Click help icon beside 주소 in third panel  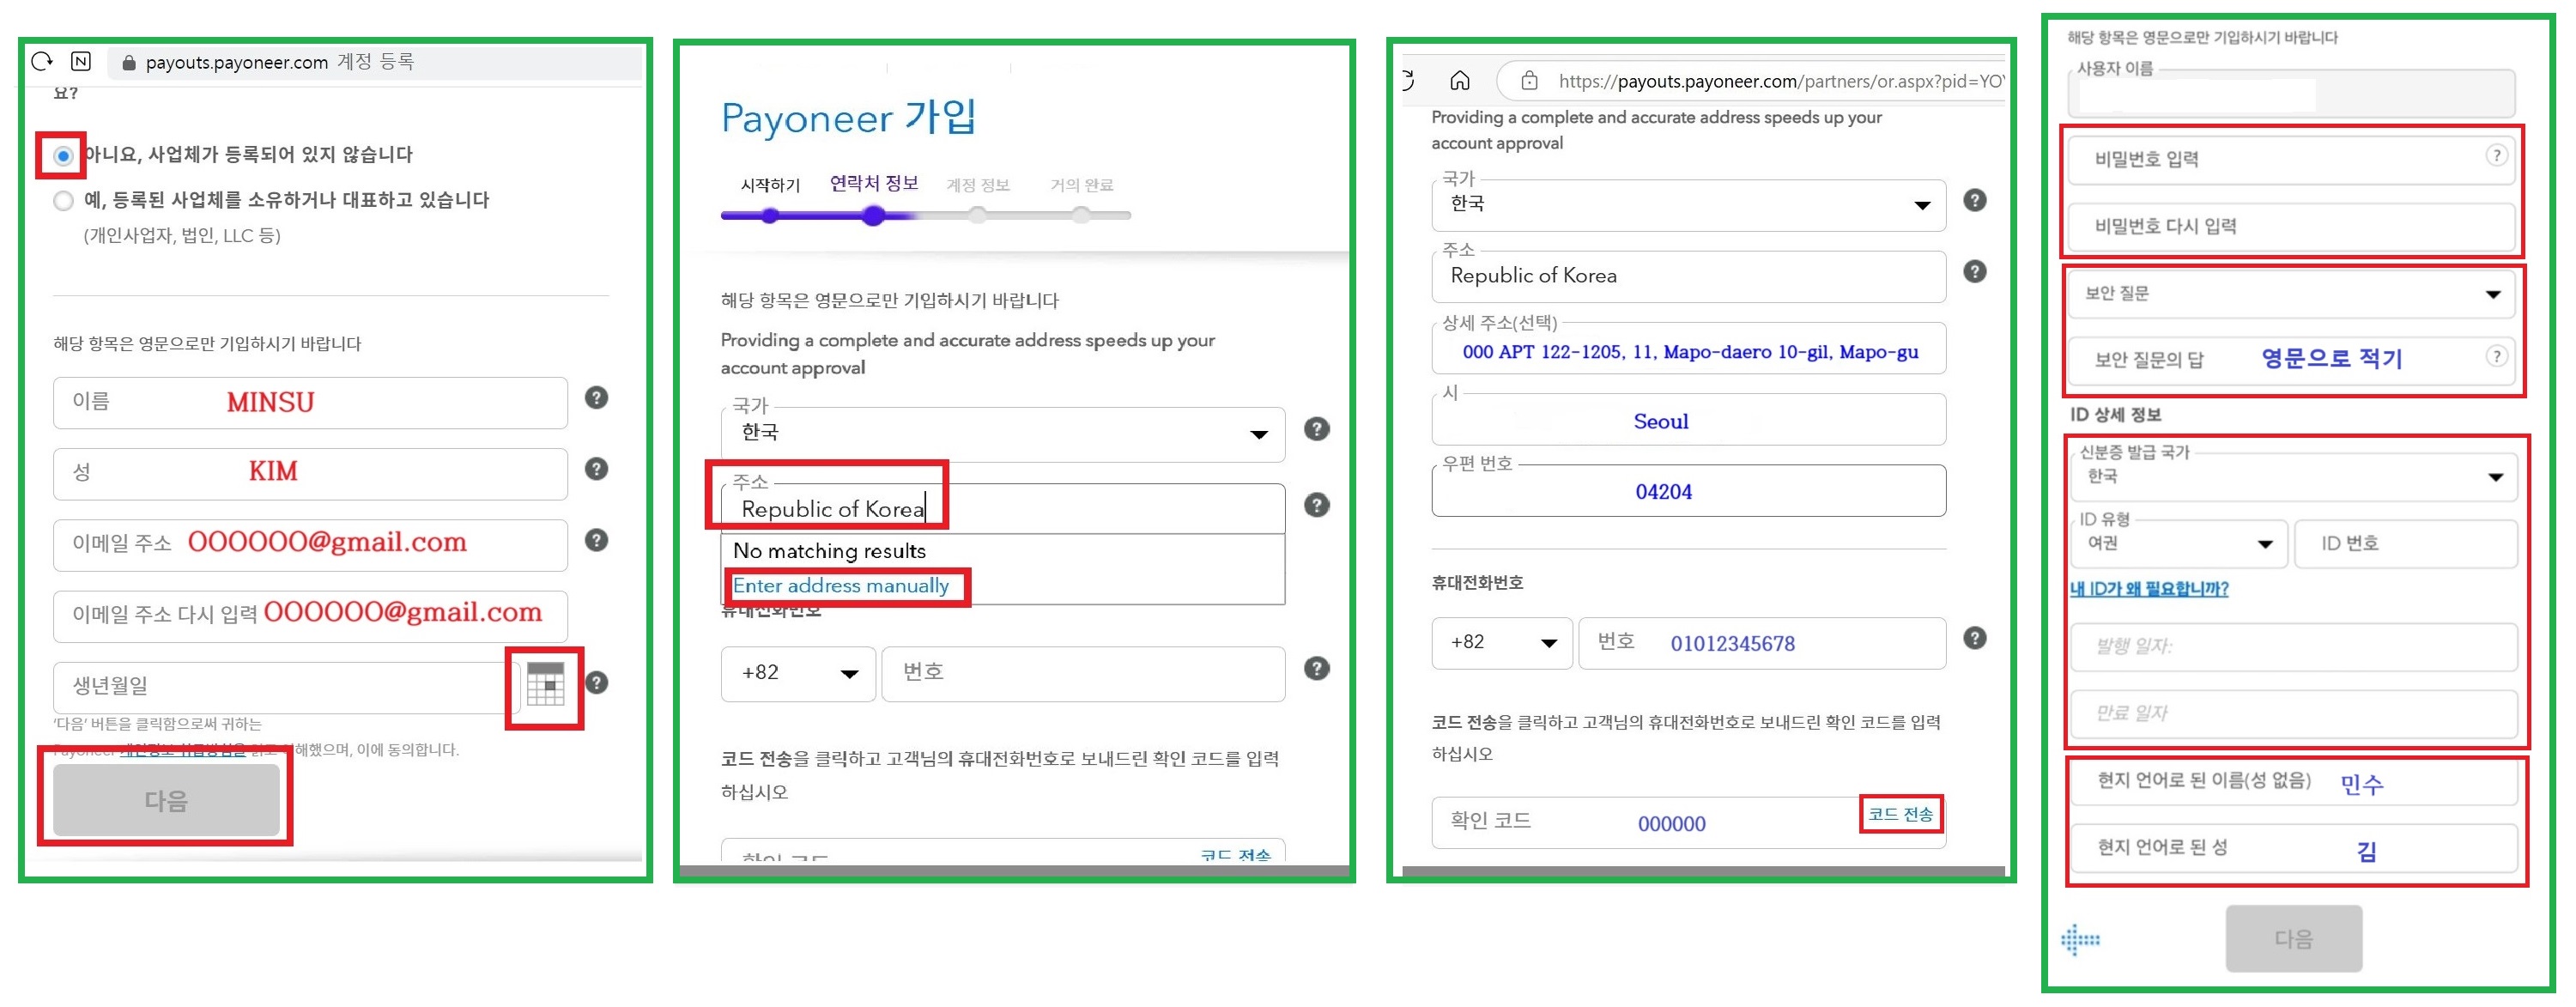click(1975, 272)
